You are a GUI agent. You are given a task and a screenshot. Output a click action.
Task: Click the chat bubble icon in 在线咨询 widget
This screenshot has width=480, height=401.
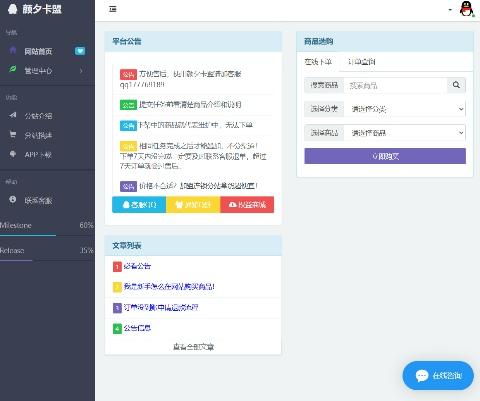pos(422,376)
